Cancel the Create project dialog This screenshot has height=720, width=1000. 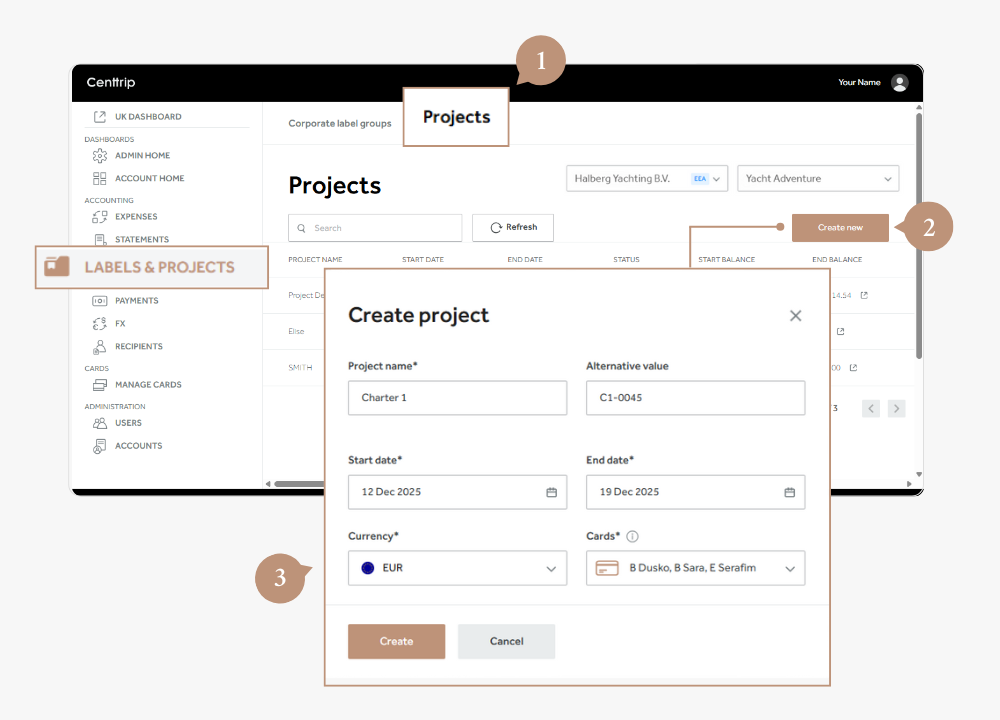(506, 641)
